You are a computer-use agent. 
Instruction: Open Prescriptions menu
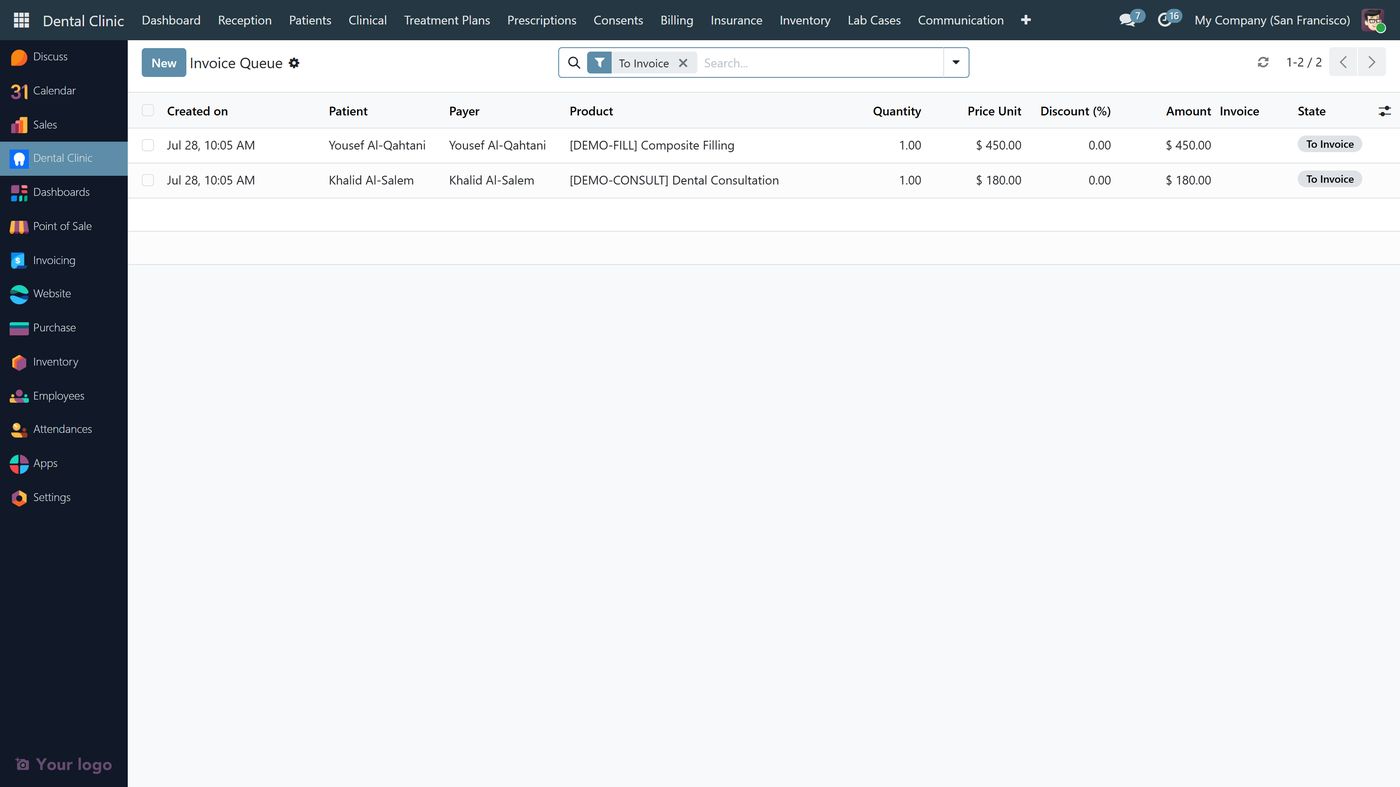coord(542,20)
